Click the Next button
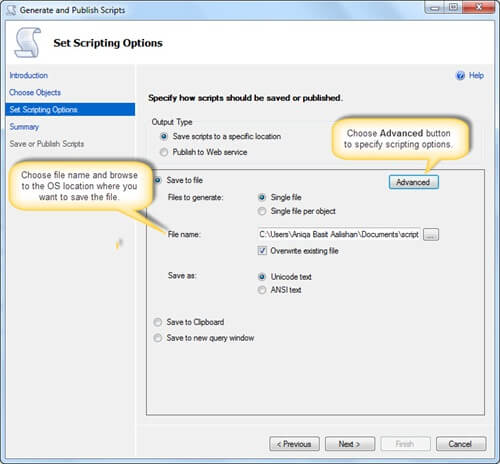Viewport: 500px width, 464px height. tap(350, 444)
